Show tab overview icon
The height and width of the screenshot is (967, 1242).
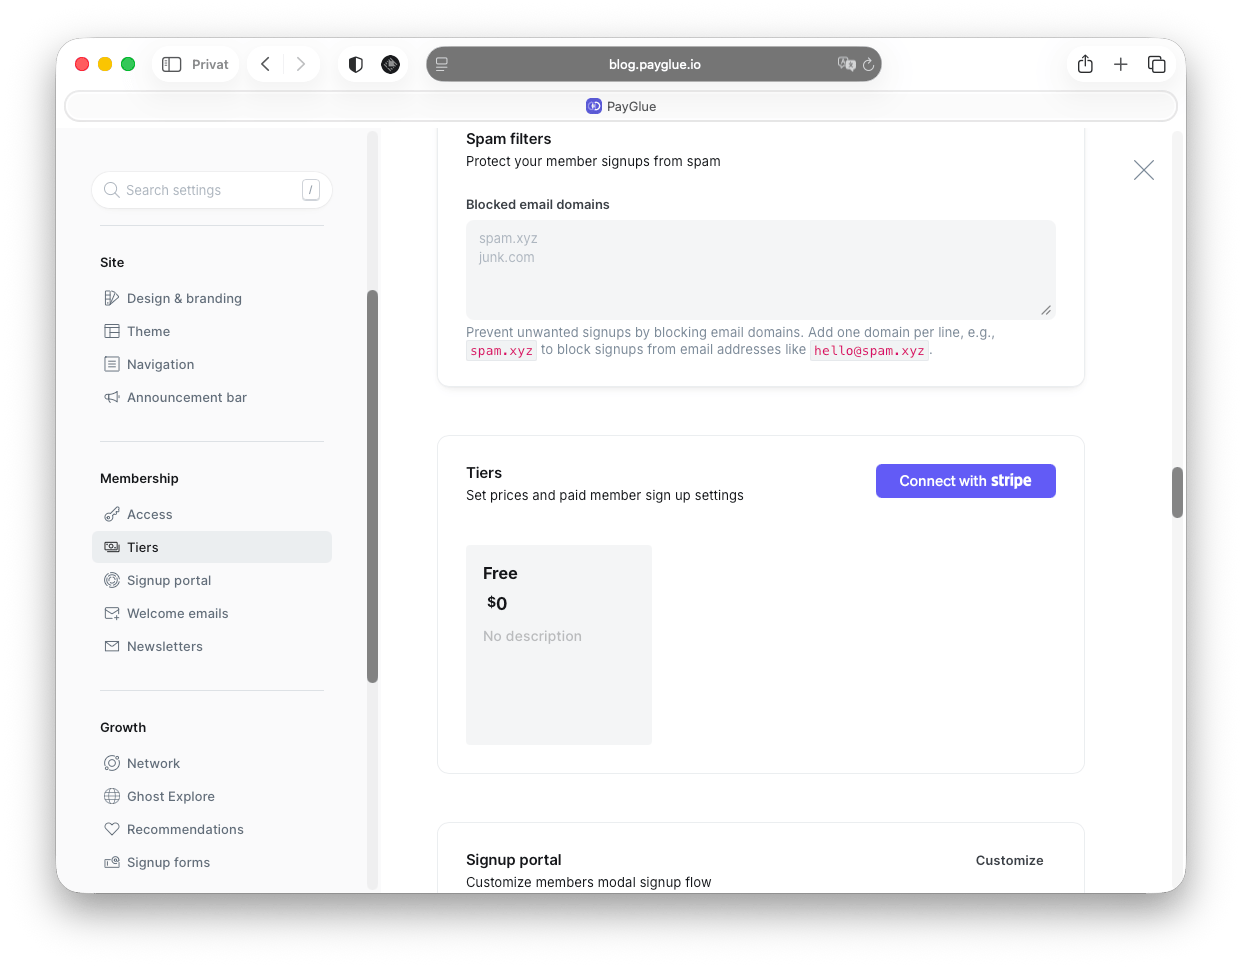pos(1157,64)
